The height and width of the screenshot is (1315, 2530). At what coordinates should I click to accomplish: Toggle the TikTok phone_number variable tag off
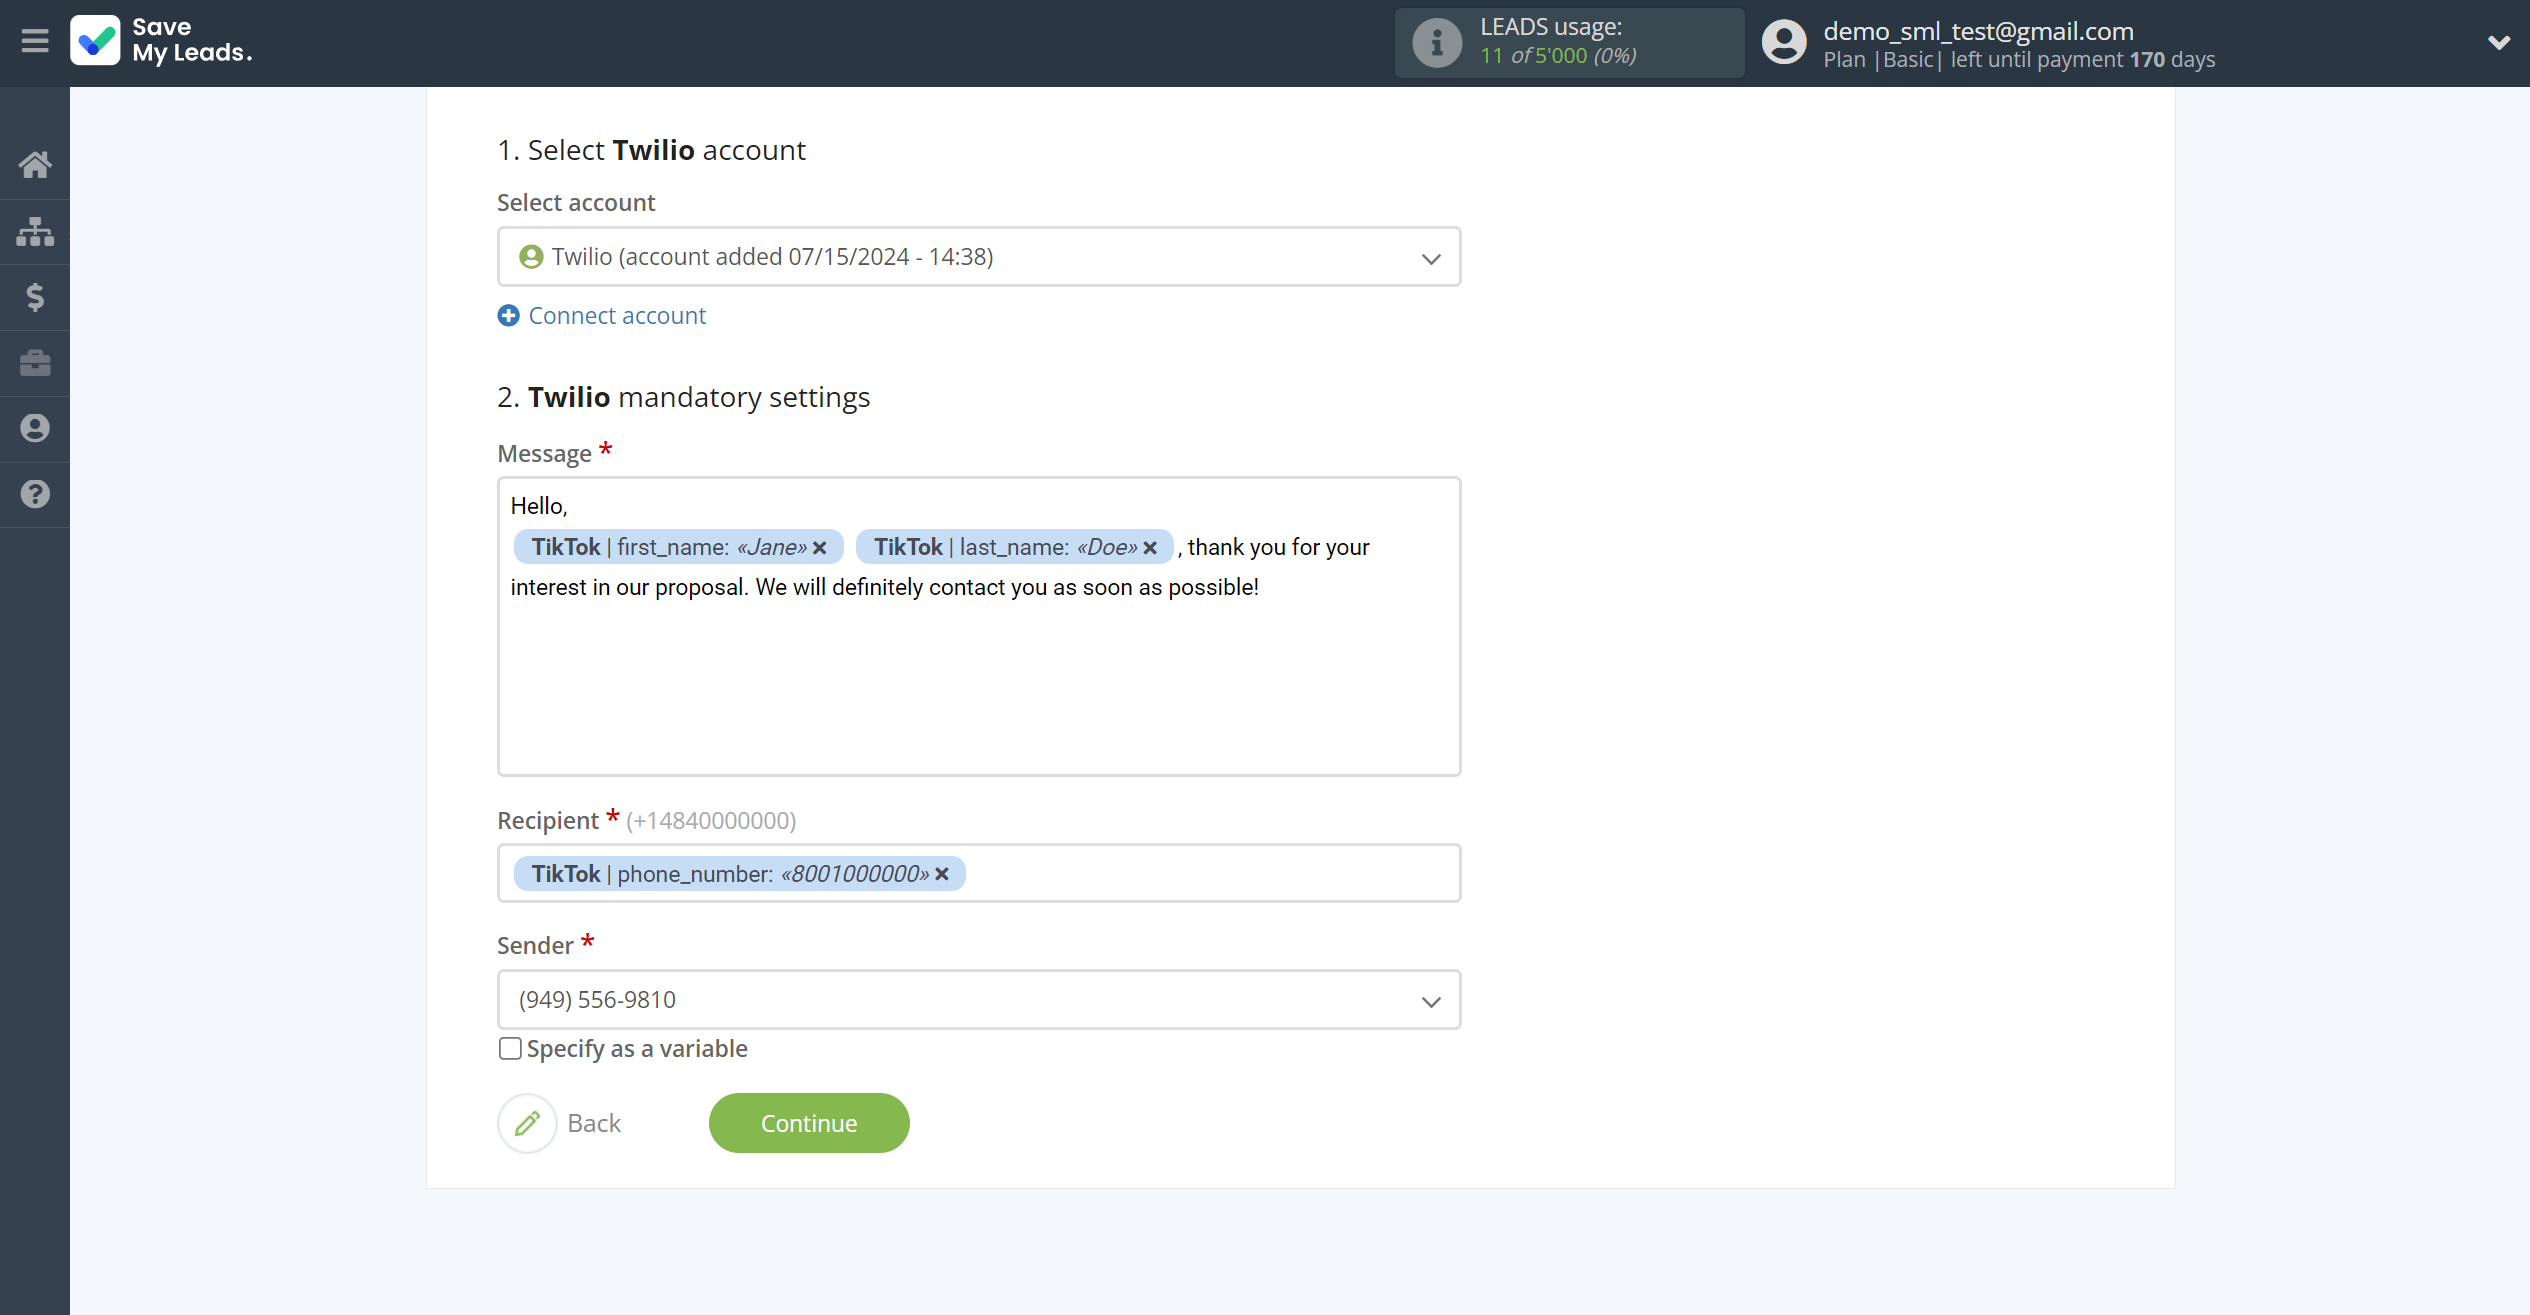coord(942,872)
